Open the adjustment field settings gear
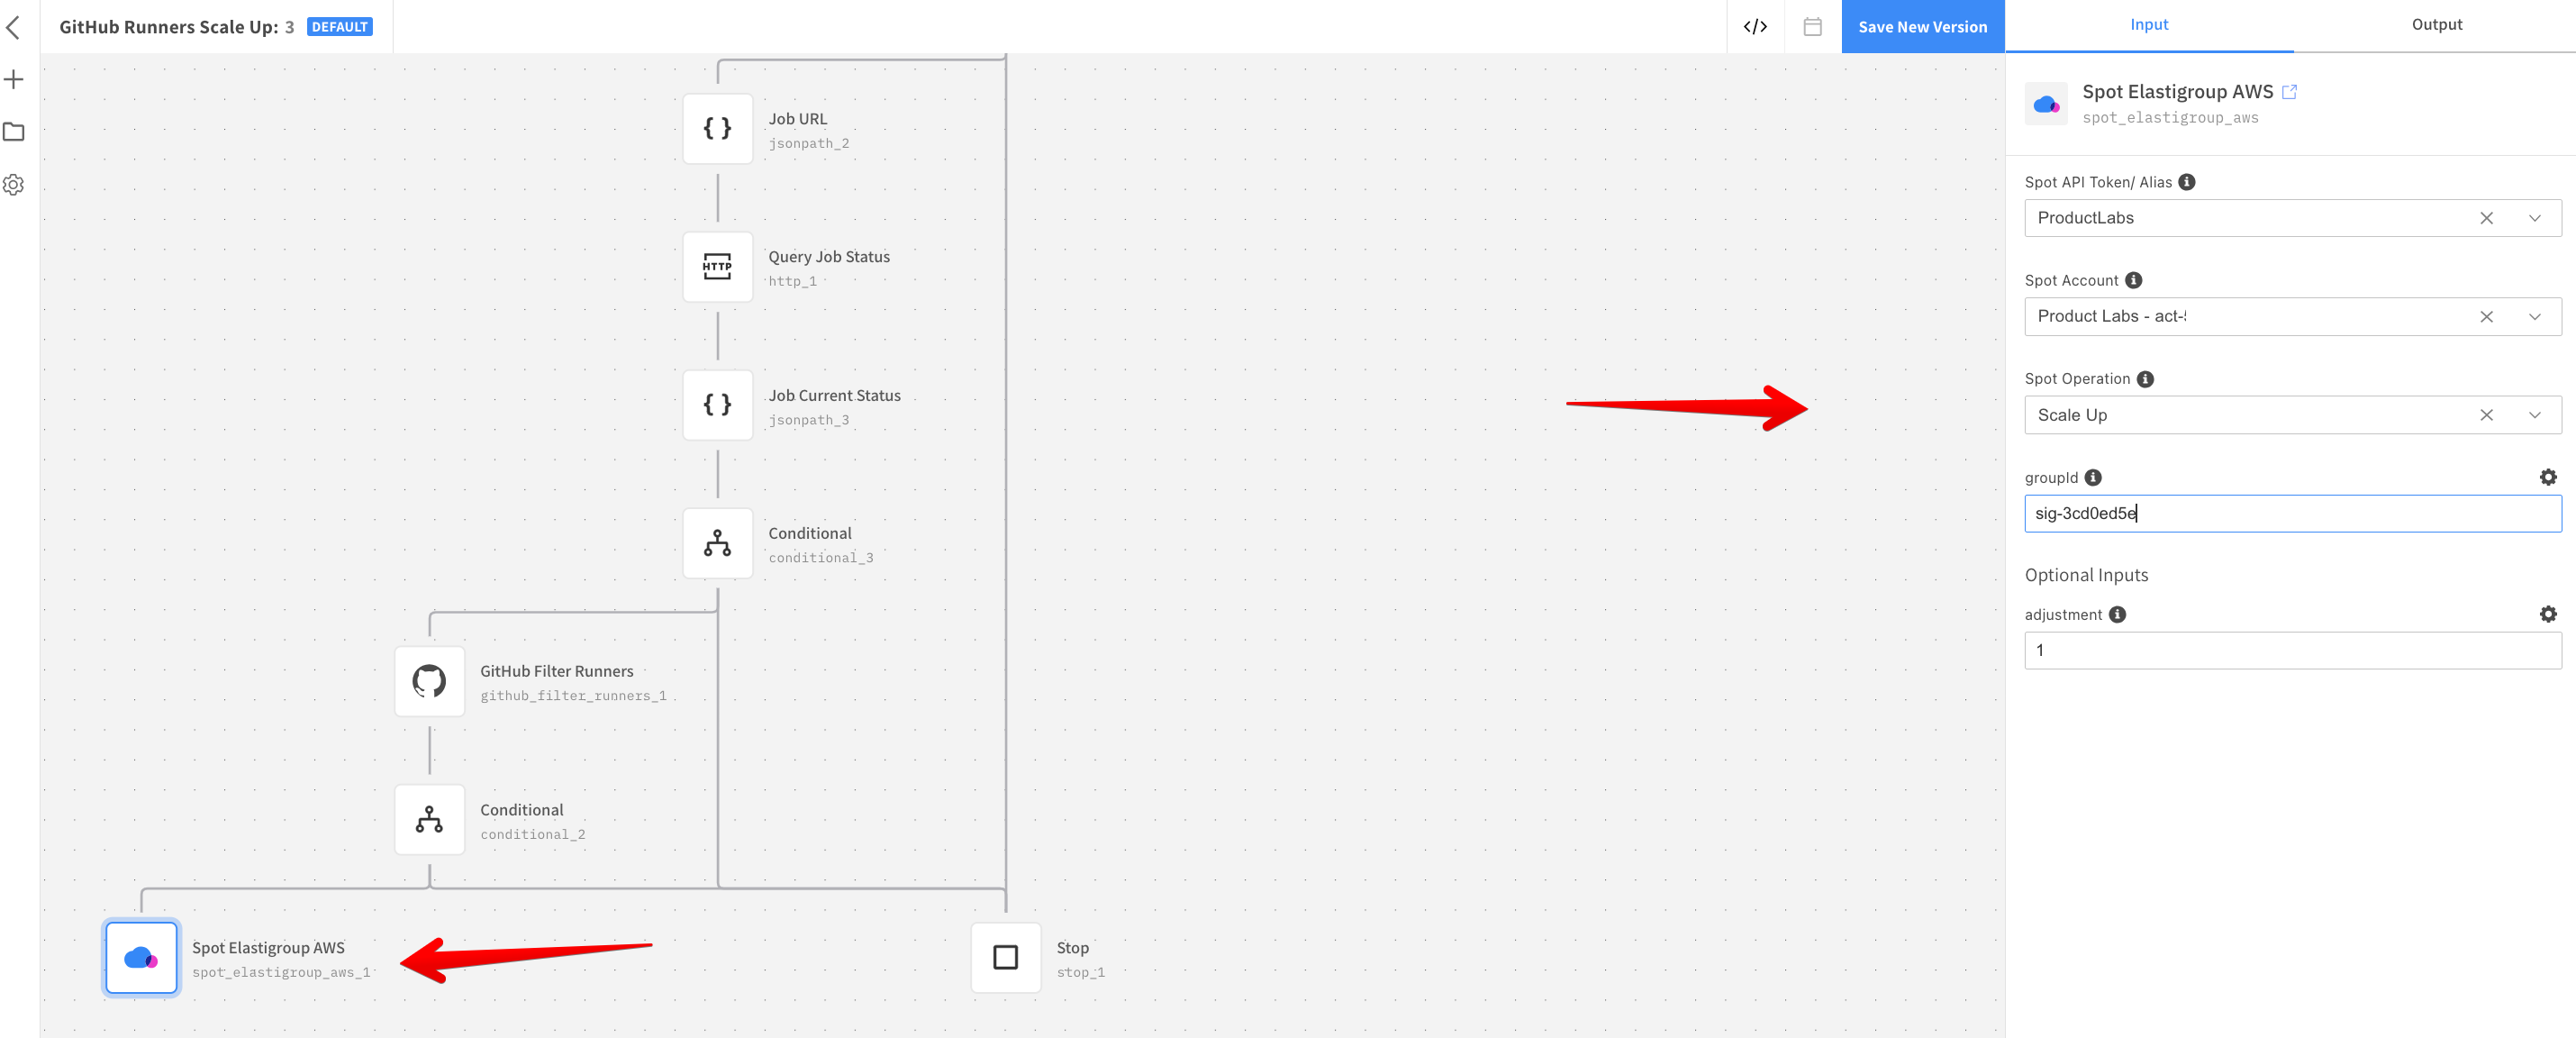 (2547, 614)
